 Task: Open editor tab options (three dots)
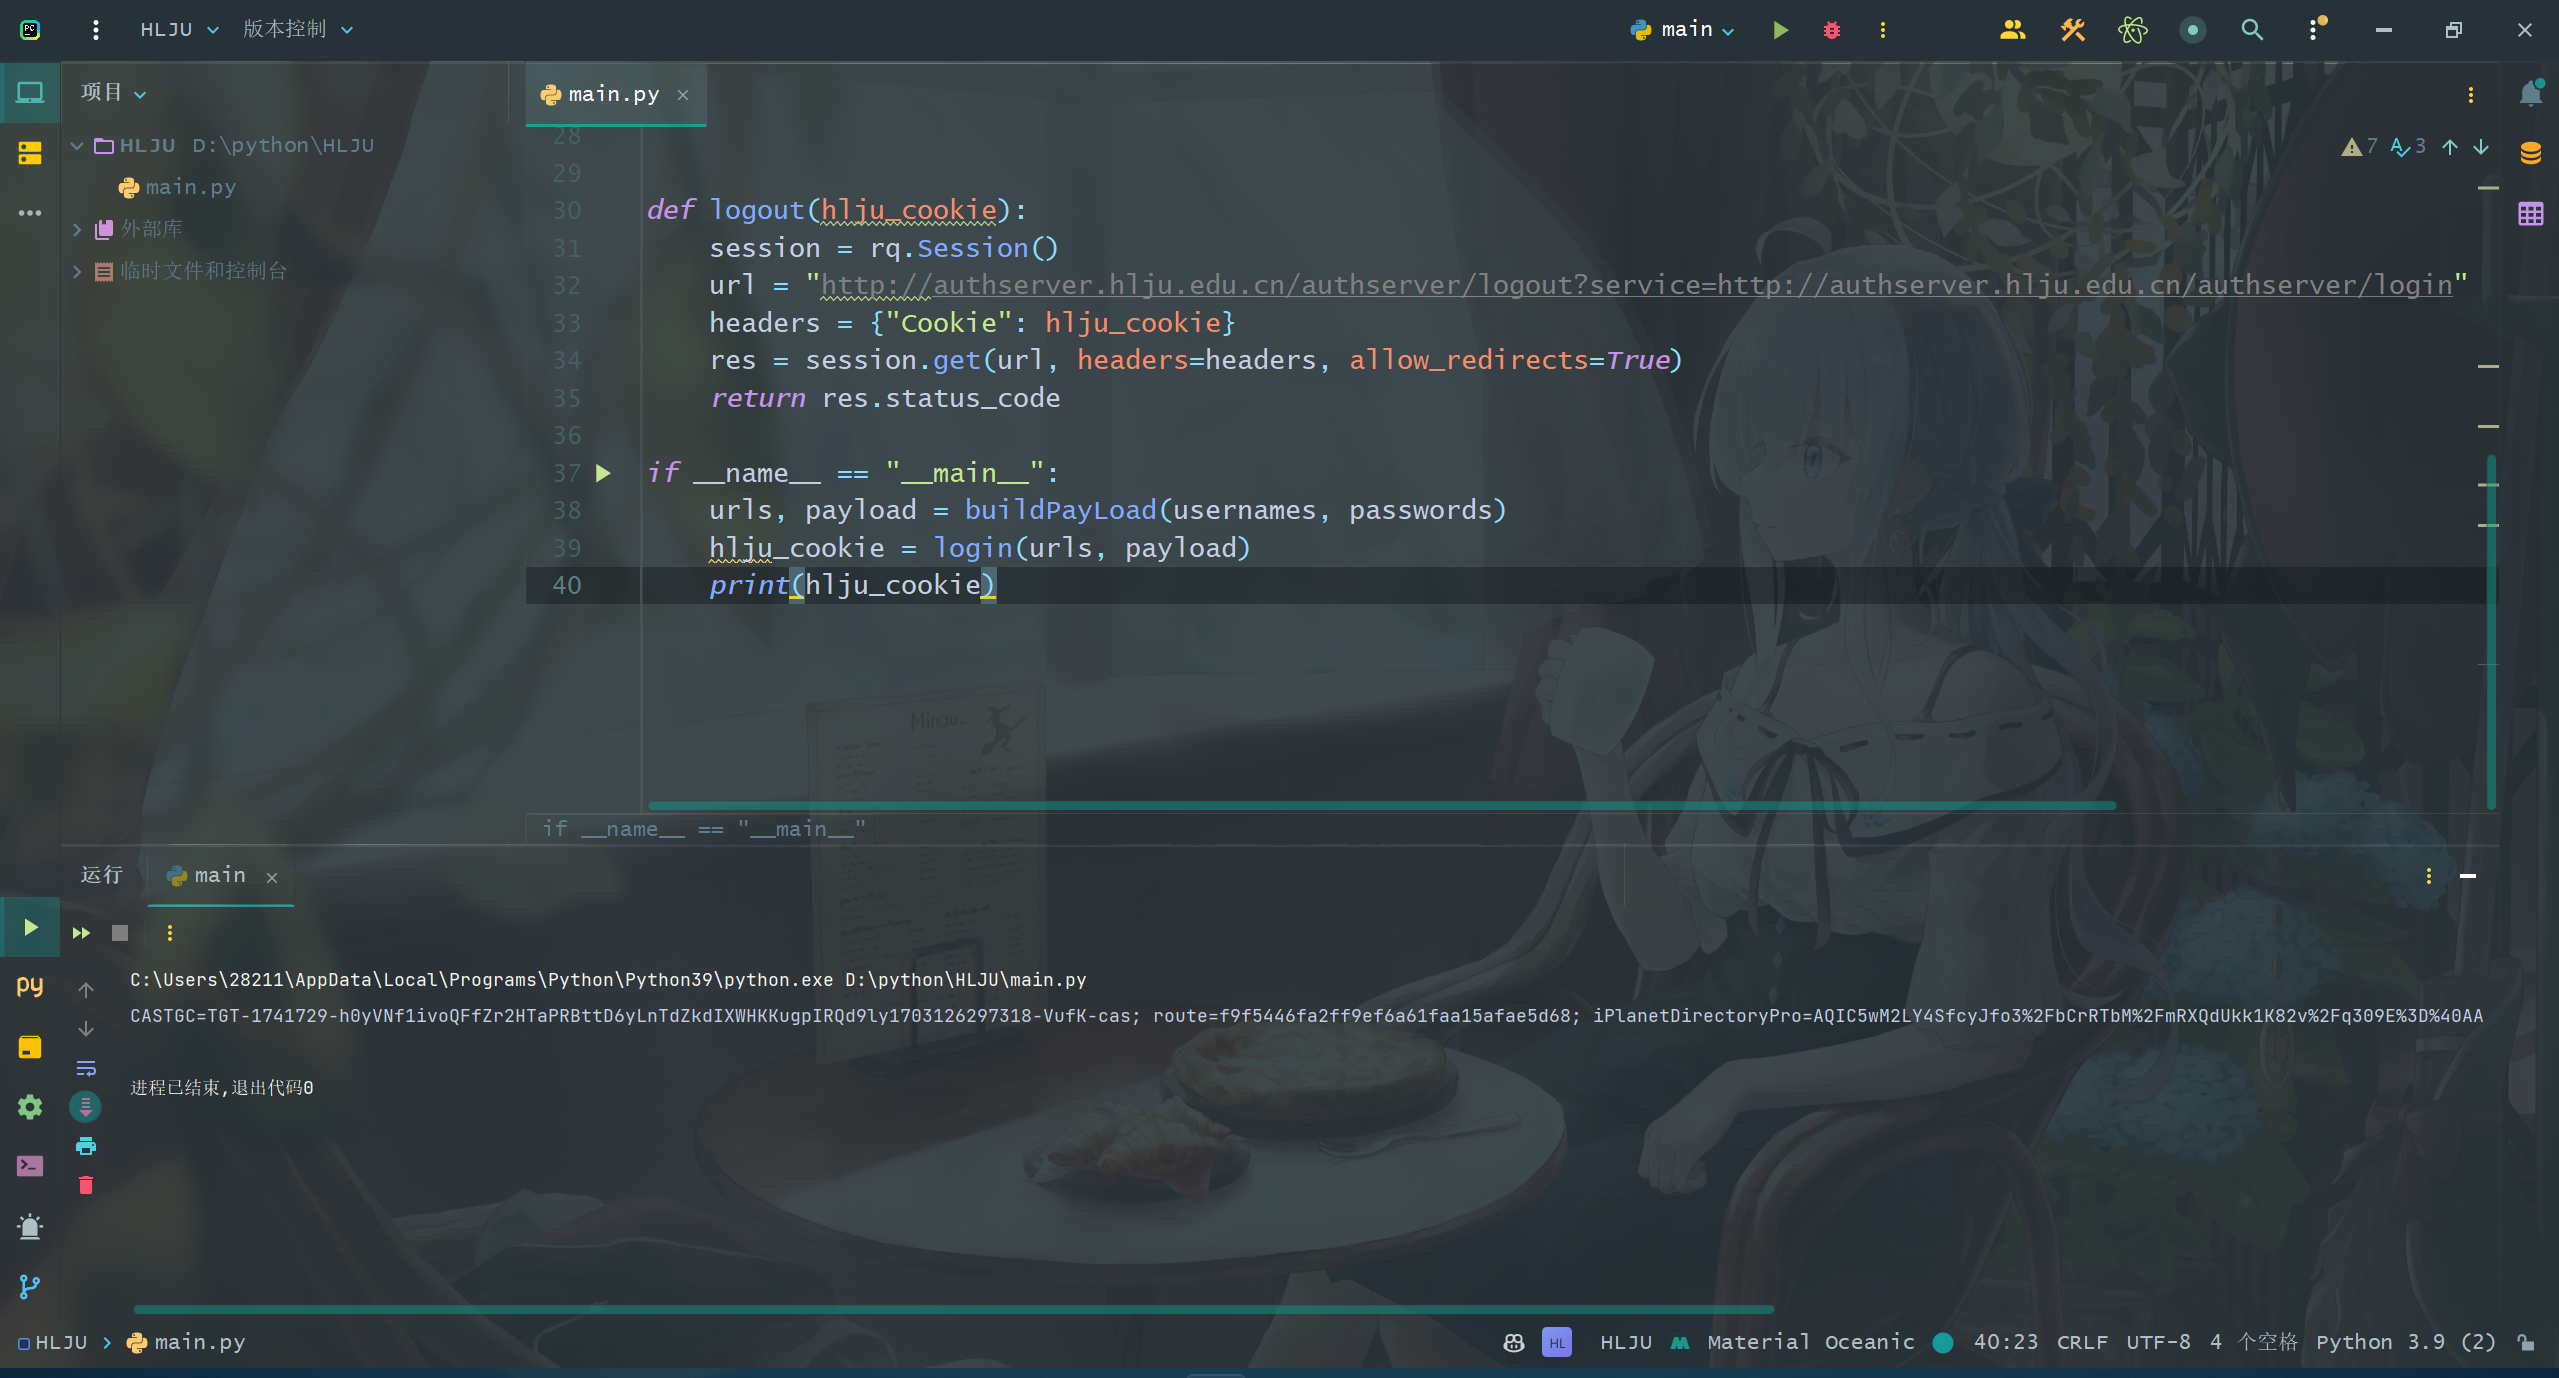(x=2470, y=95)
